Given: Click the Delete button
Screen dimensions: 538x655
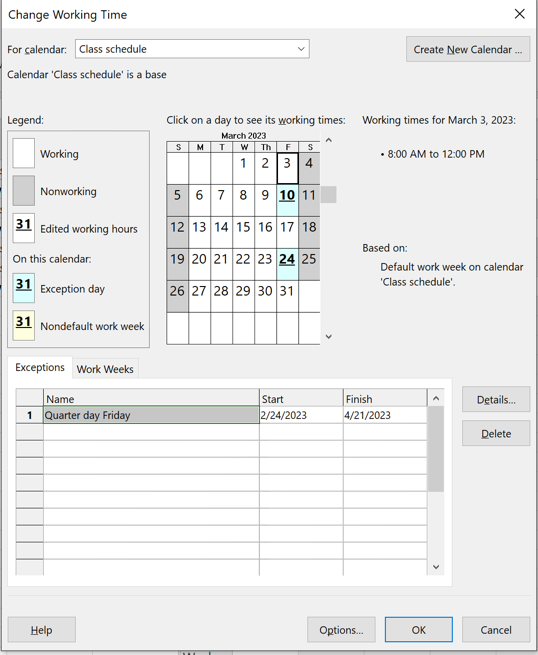Looking at the screenshot, I should click(496, 433).
